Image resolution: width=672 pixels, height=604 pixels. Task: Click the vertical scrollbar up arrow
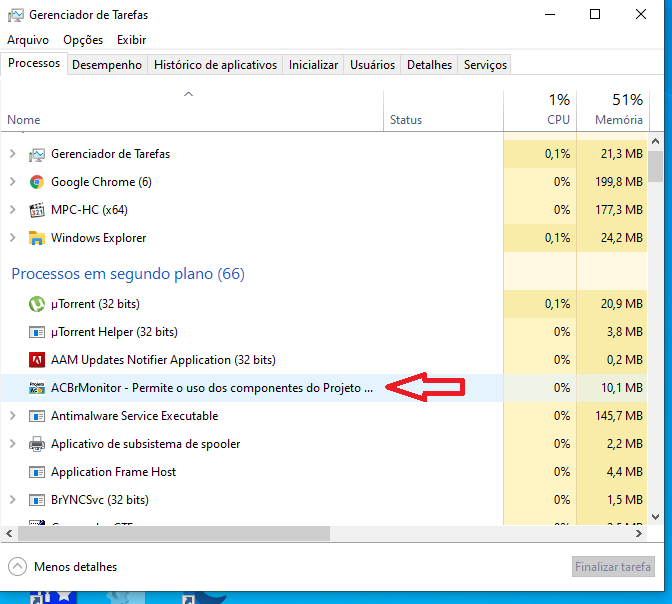(x=655, y=141)
